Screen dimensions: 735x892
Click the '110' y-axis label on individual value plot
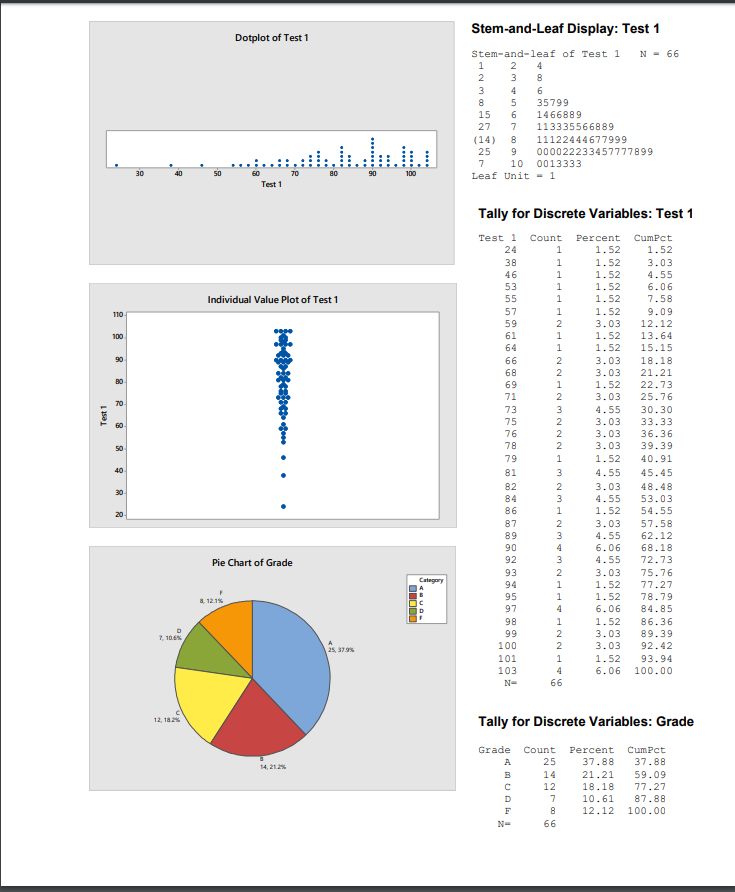tap(118, 315)
